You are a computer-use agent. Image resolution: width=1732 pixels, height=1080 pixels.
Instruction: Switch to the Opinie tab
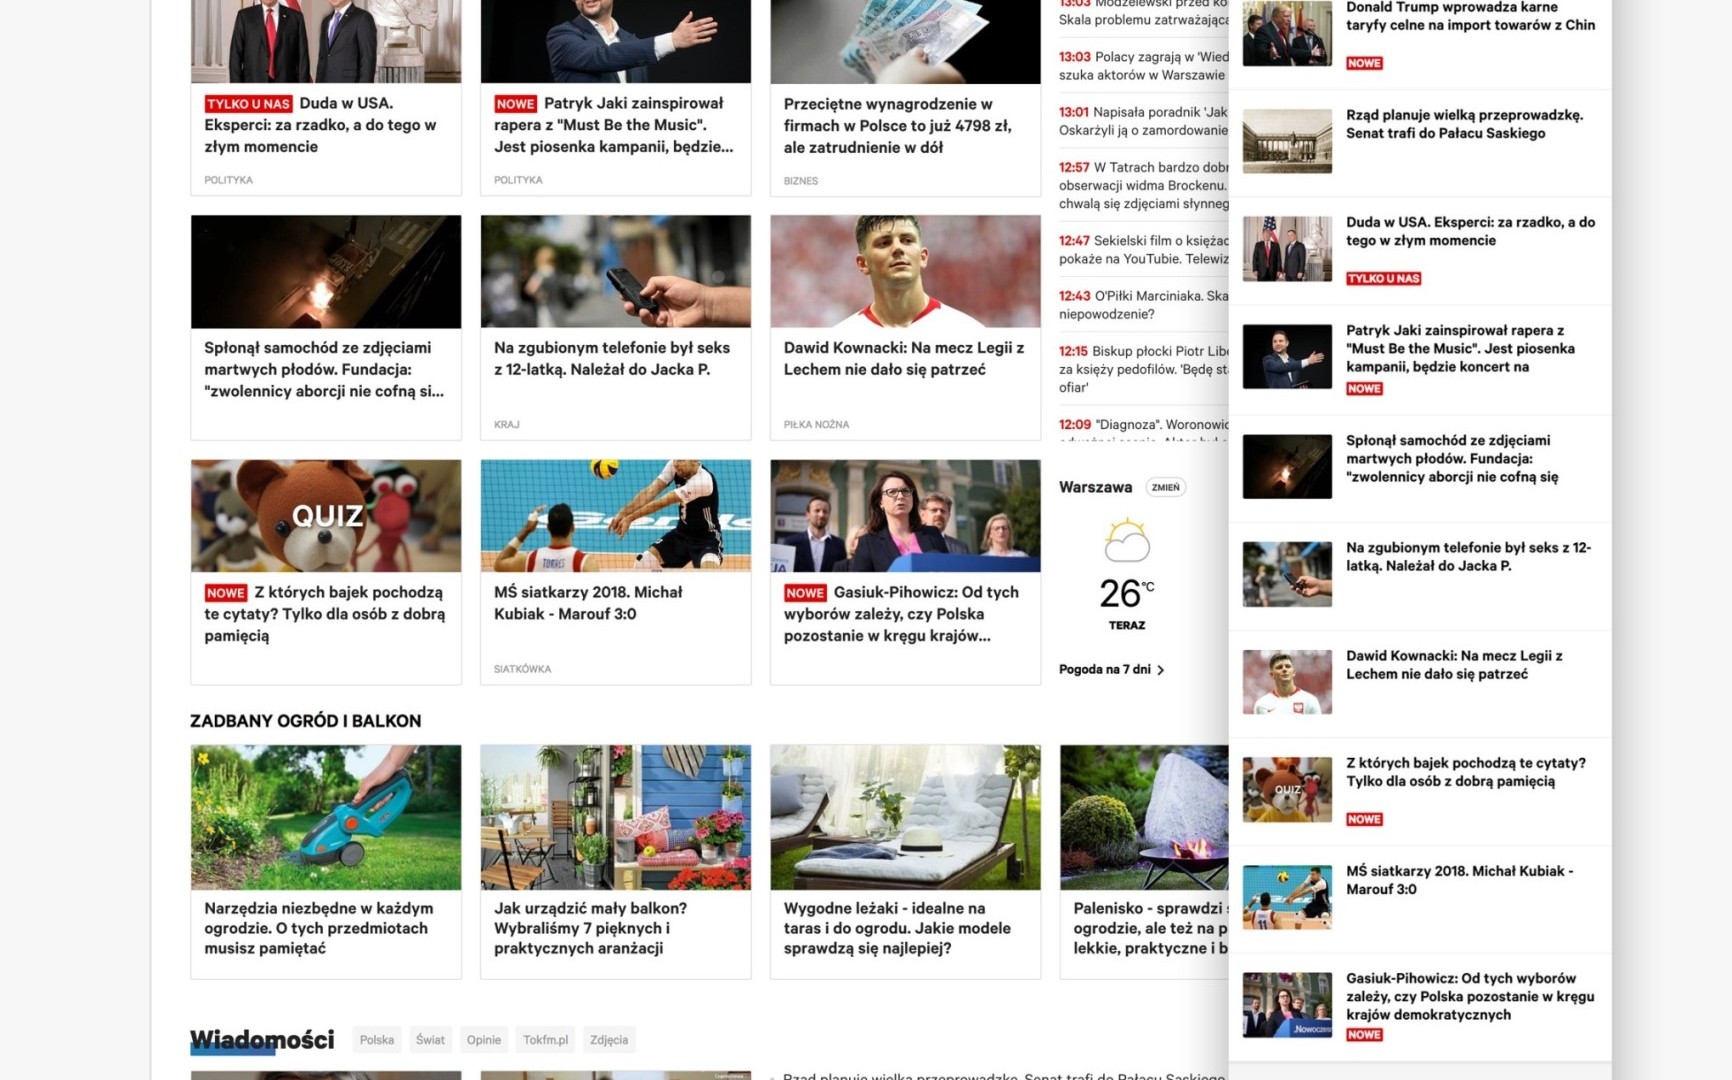tap(484, 1040)
